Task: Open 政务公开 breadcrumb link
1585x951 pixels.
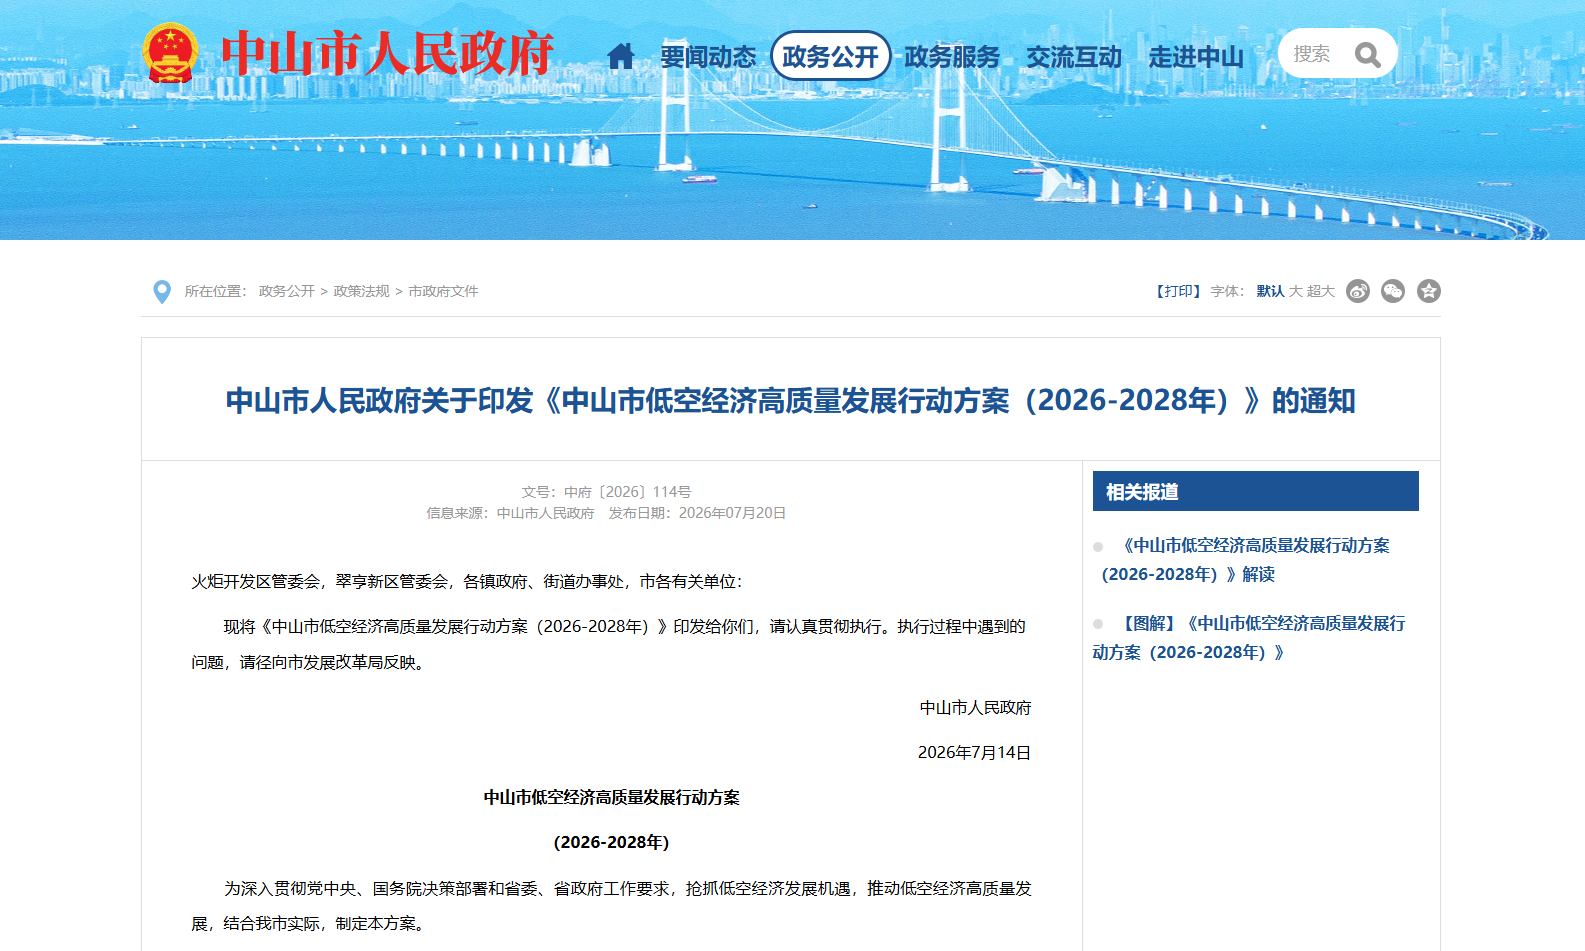Action: click(287, 291)
